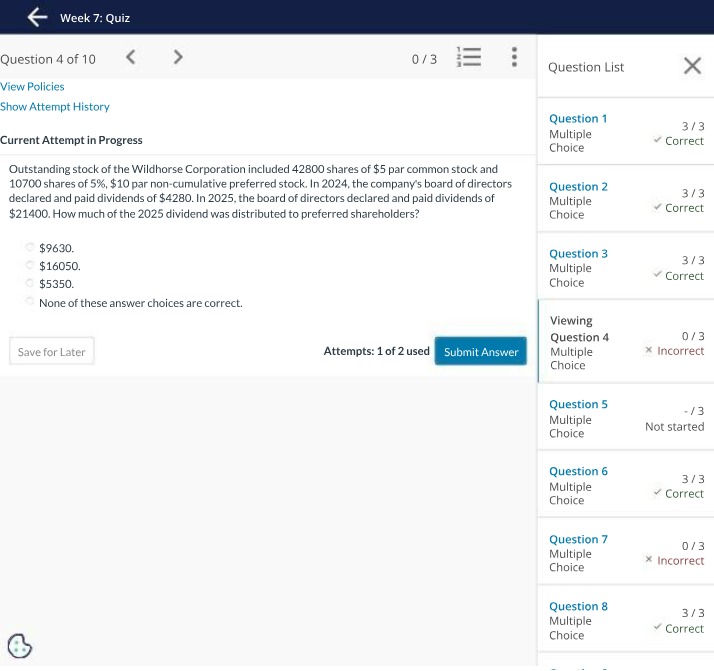Image resolution: width=714 pixels, height=671 pixels.
Task: Click the '3 / 3' score for Question 2
Action: pyautogui.click(x=693, y=193)
